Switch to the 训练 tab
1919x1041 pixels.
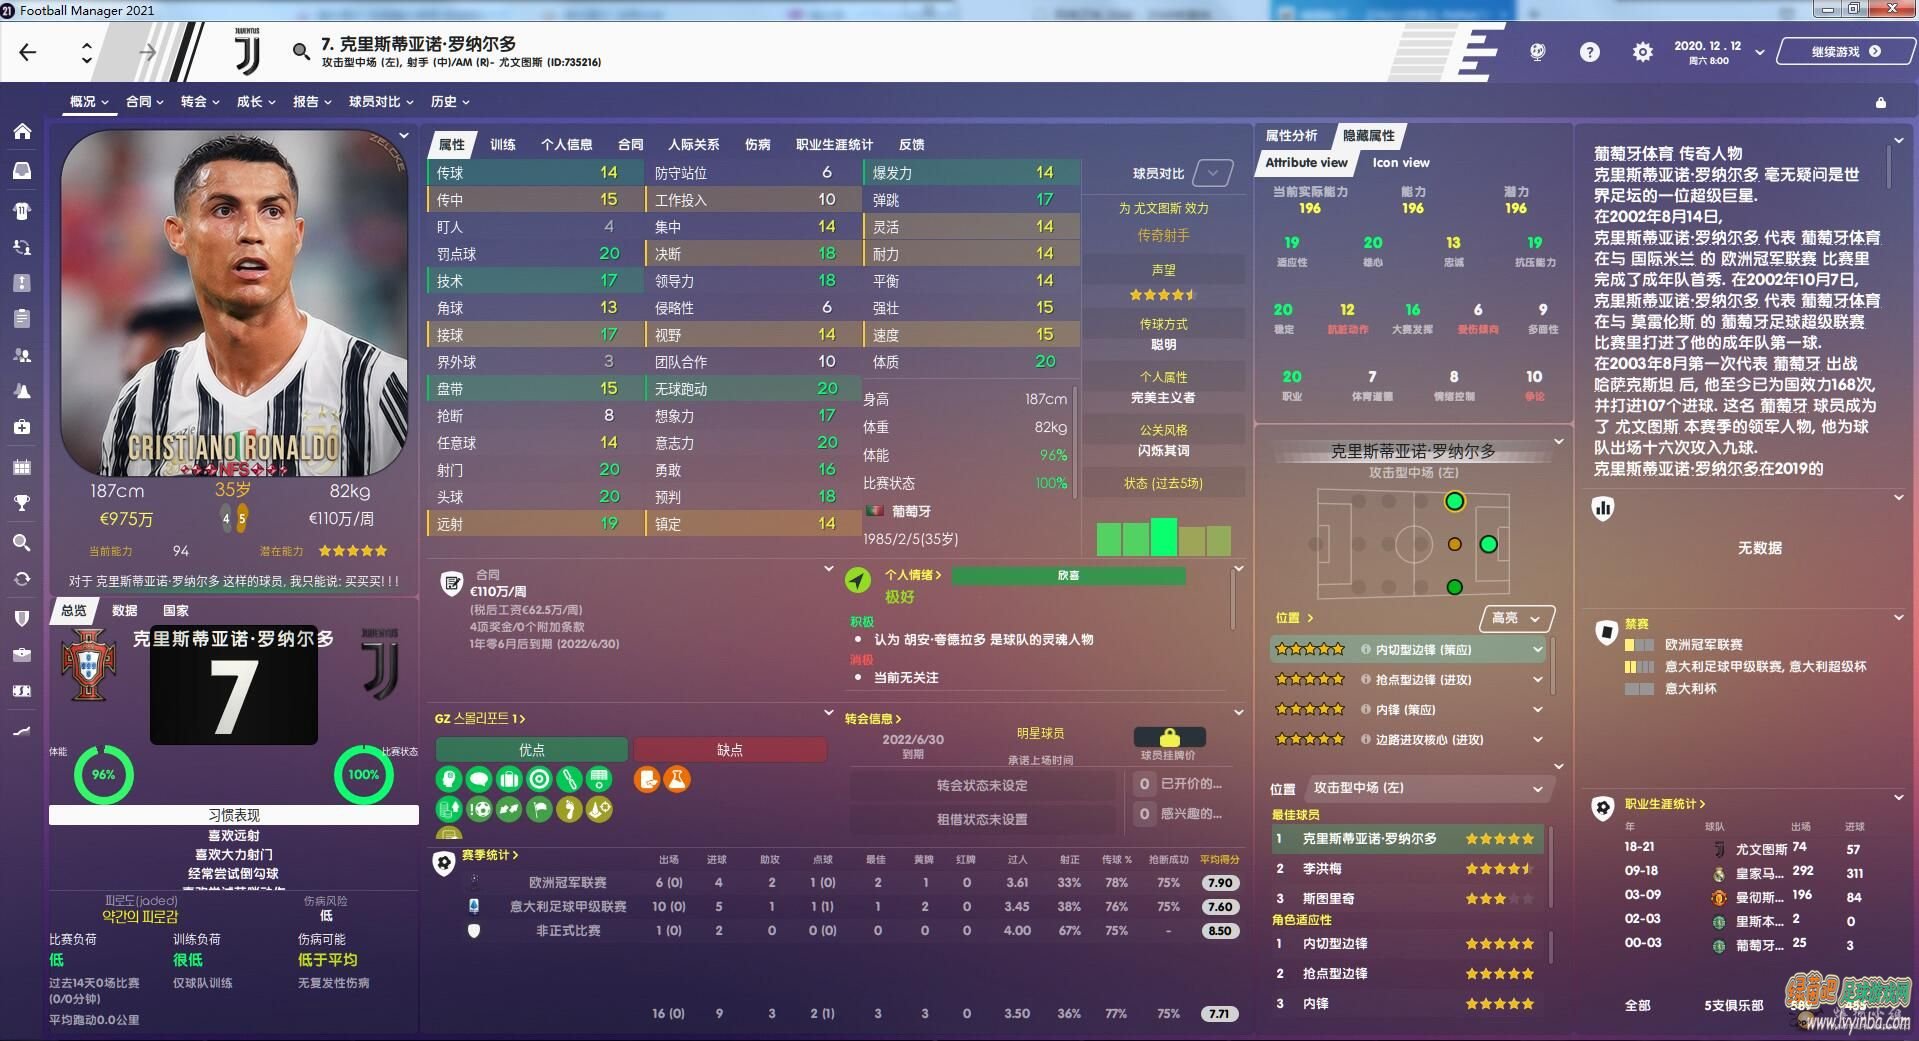tap(503, 145)
